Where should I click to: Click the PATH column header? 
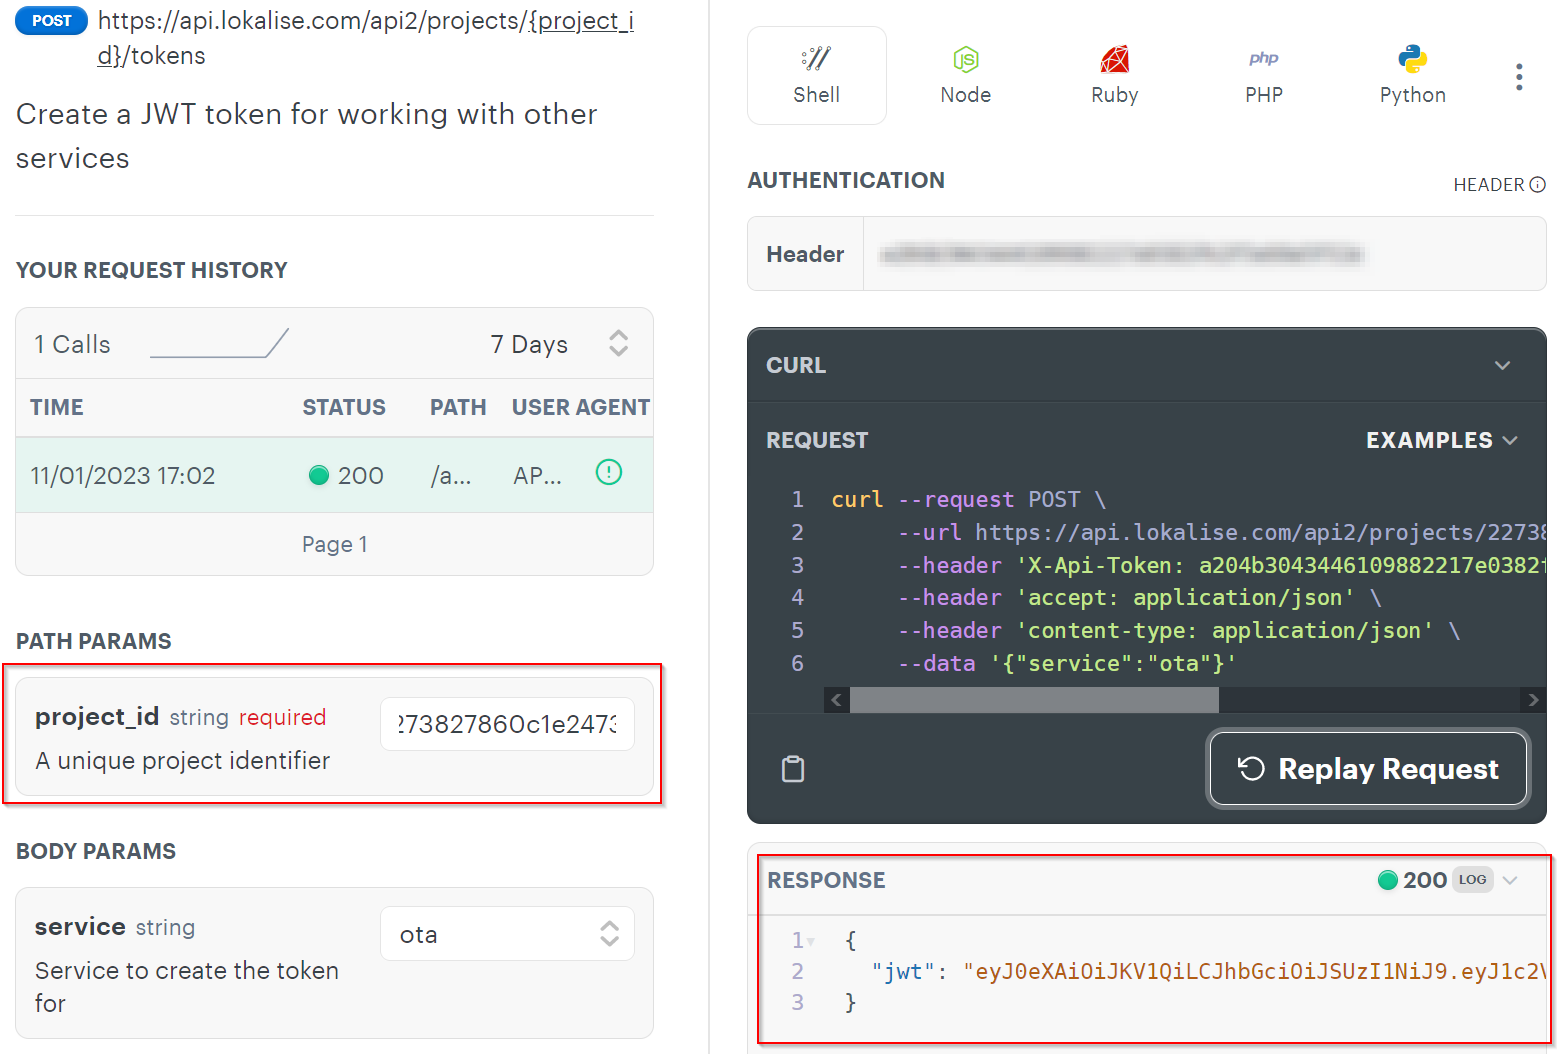click(458, 407)
